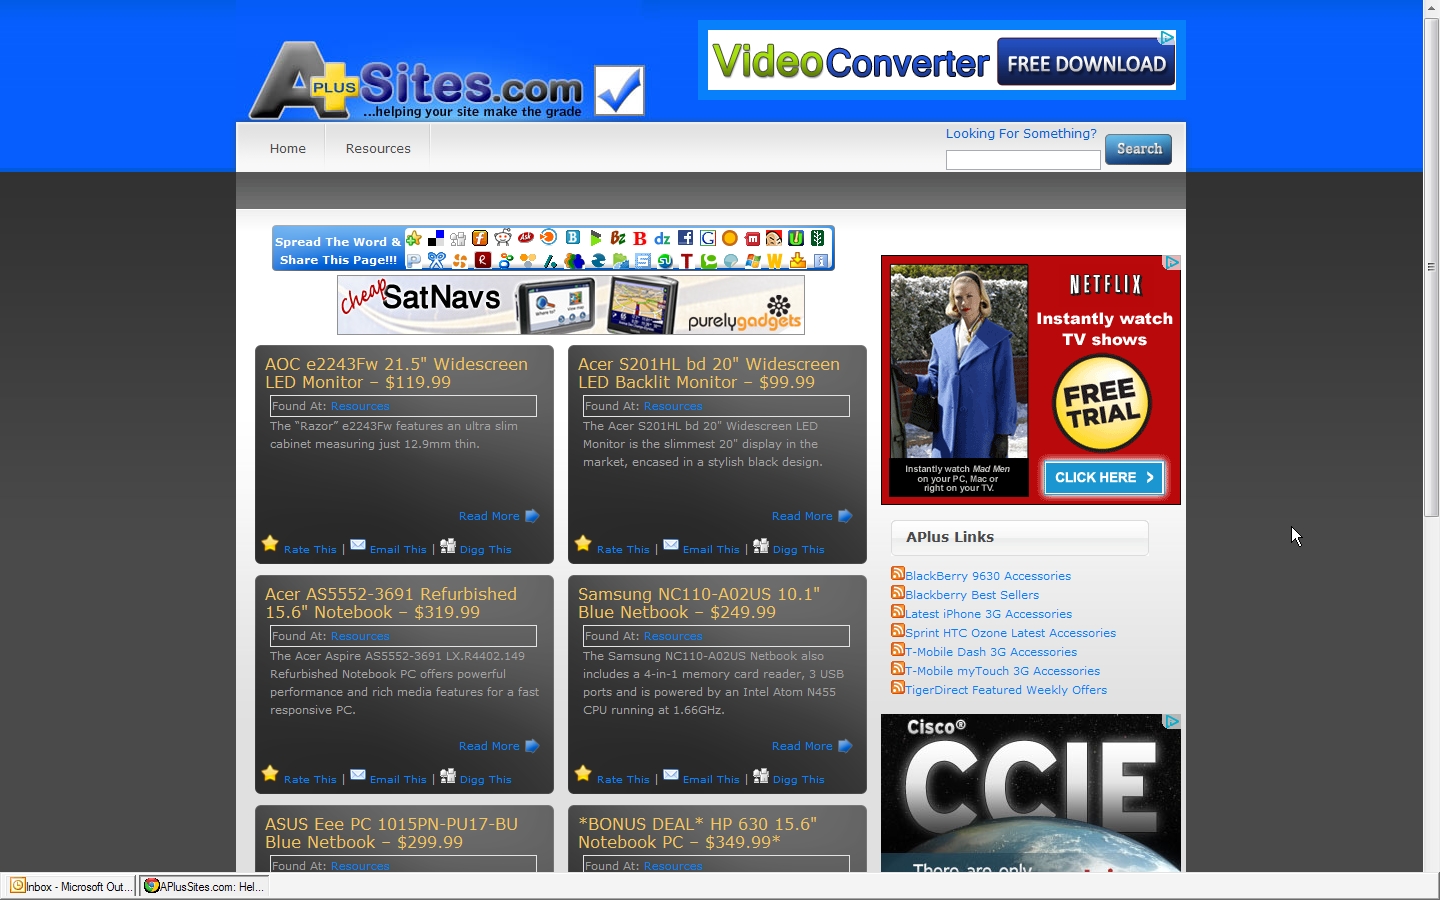Click Read More in the Acer AS5552 card
Screen dimensions: 1440x900
pos(489,746)
